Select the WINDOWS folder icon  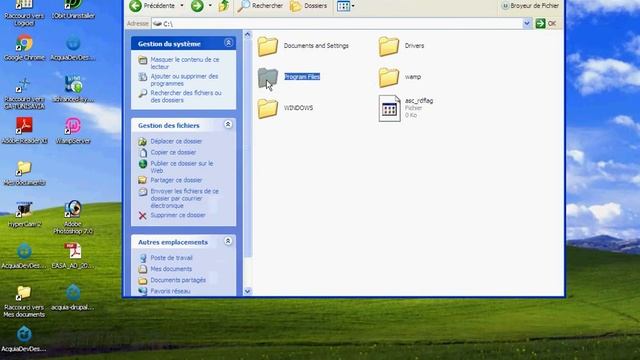[268, 108]
